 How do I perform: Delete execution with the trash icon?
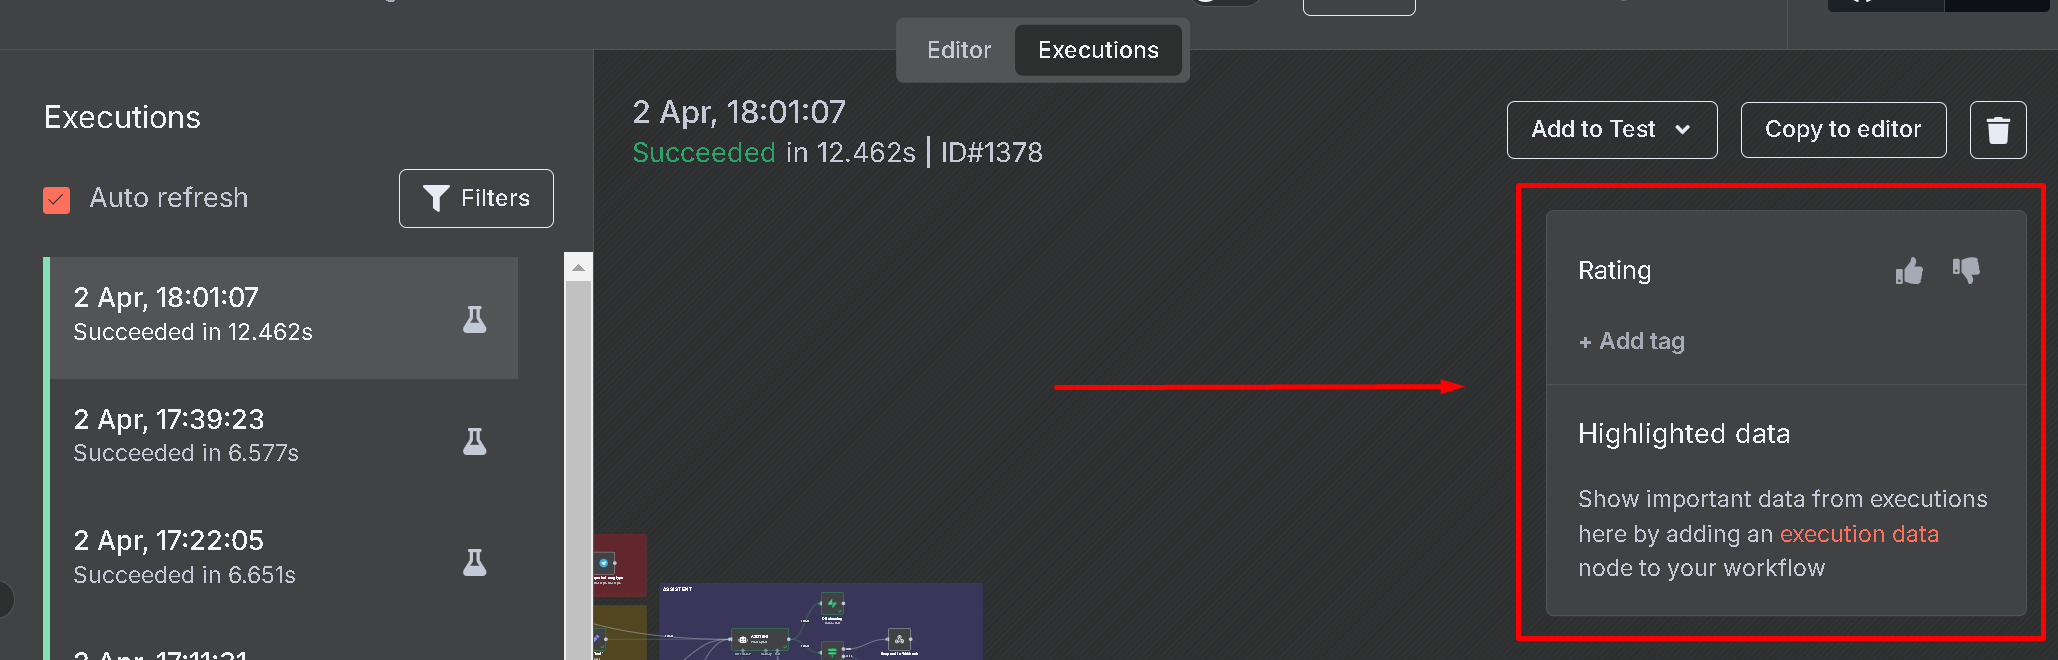(x=1998, y=130)
